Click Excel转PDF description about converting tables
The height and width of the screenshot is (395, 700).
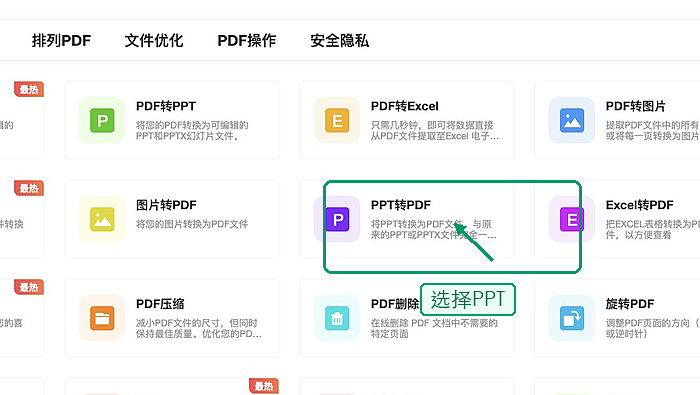click(653, 229)
